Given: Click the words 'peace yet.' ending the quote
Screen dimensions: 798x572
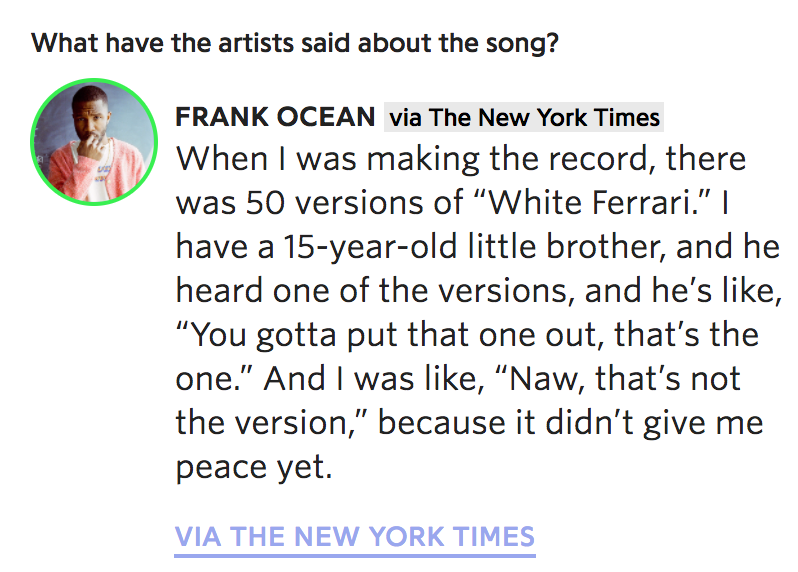Looking at the screenshot, I should tap(253, 468).
